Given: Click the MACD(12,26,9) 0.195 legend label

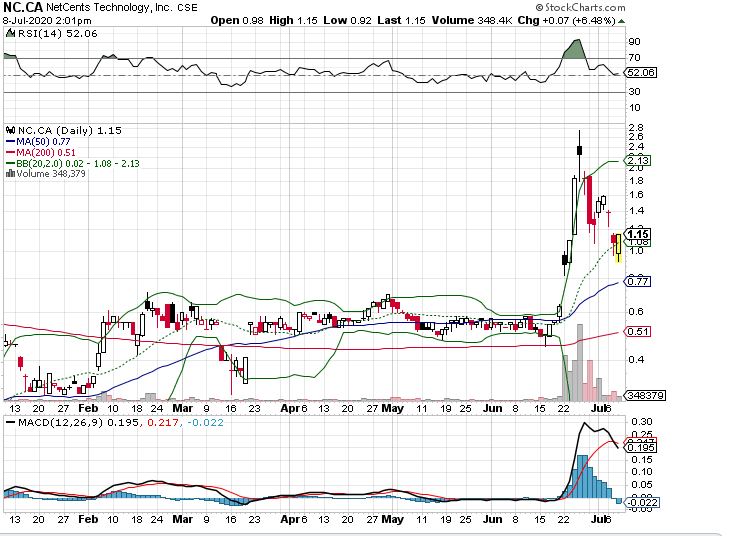Looking at the screenshot, I should pos(78,423).
